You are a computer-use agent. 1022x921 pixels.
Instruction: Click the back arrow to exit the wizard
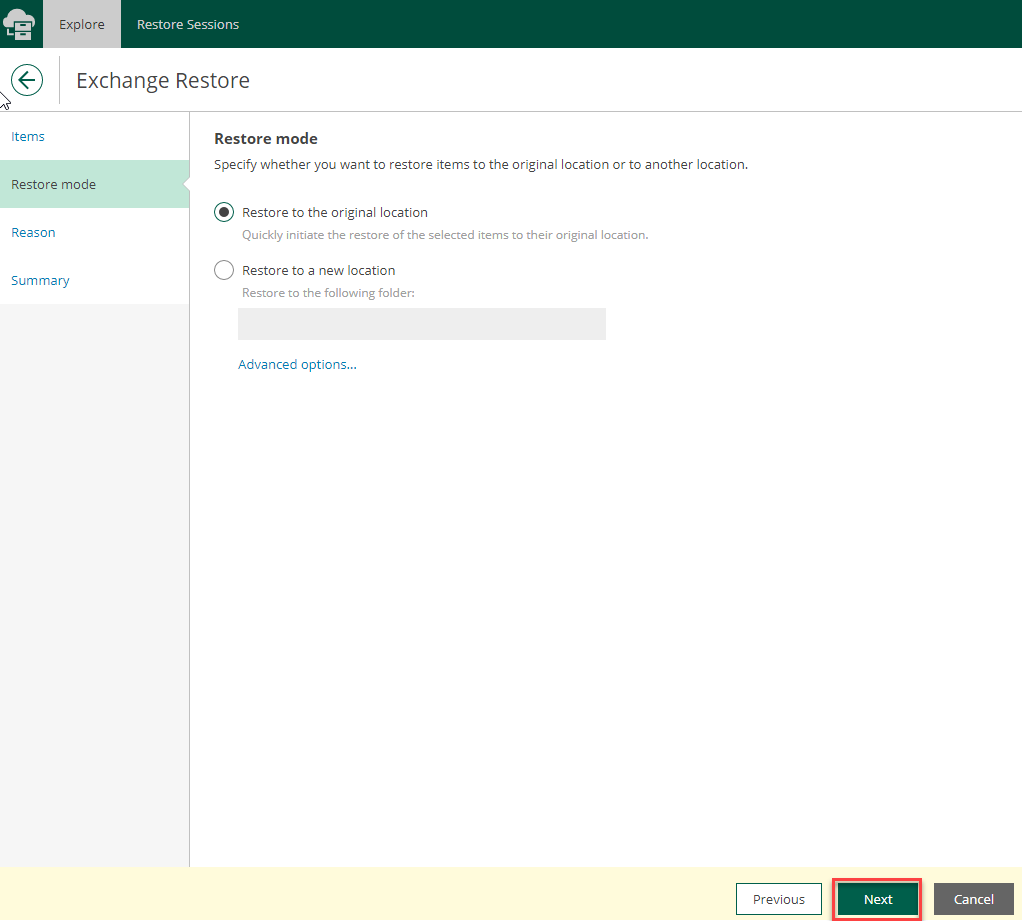(x=26, y=80)
